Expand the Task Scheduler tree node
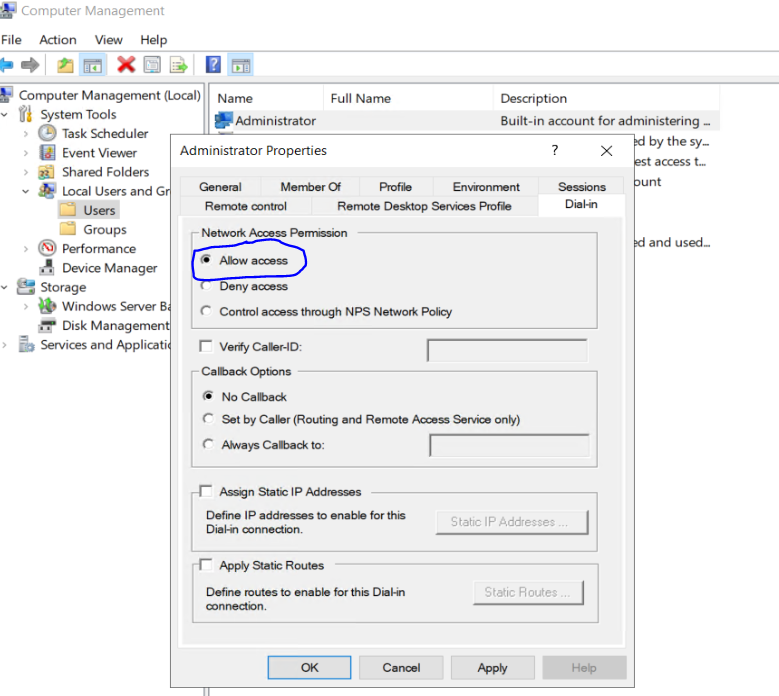Viewport: 779px width, 696px height. pyautogui.click(x=26, y=134)
